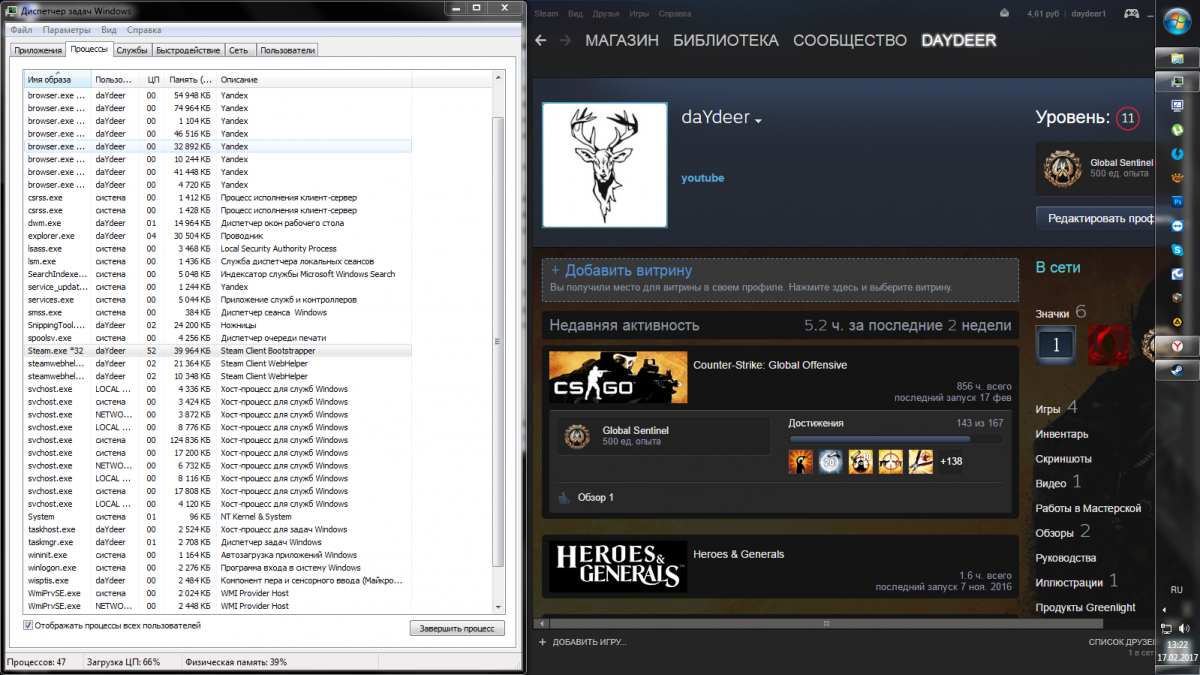The image size is (1200, 675).
Task: Toggle show processes of all users checkbox
Action: coord(28,625)
